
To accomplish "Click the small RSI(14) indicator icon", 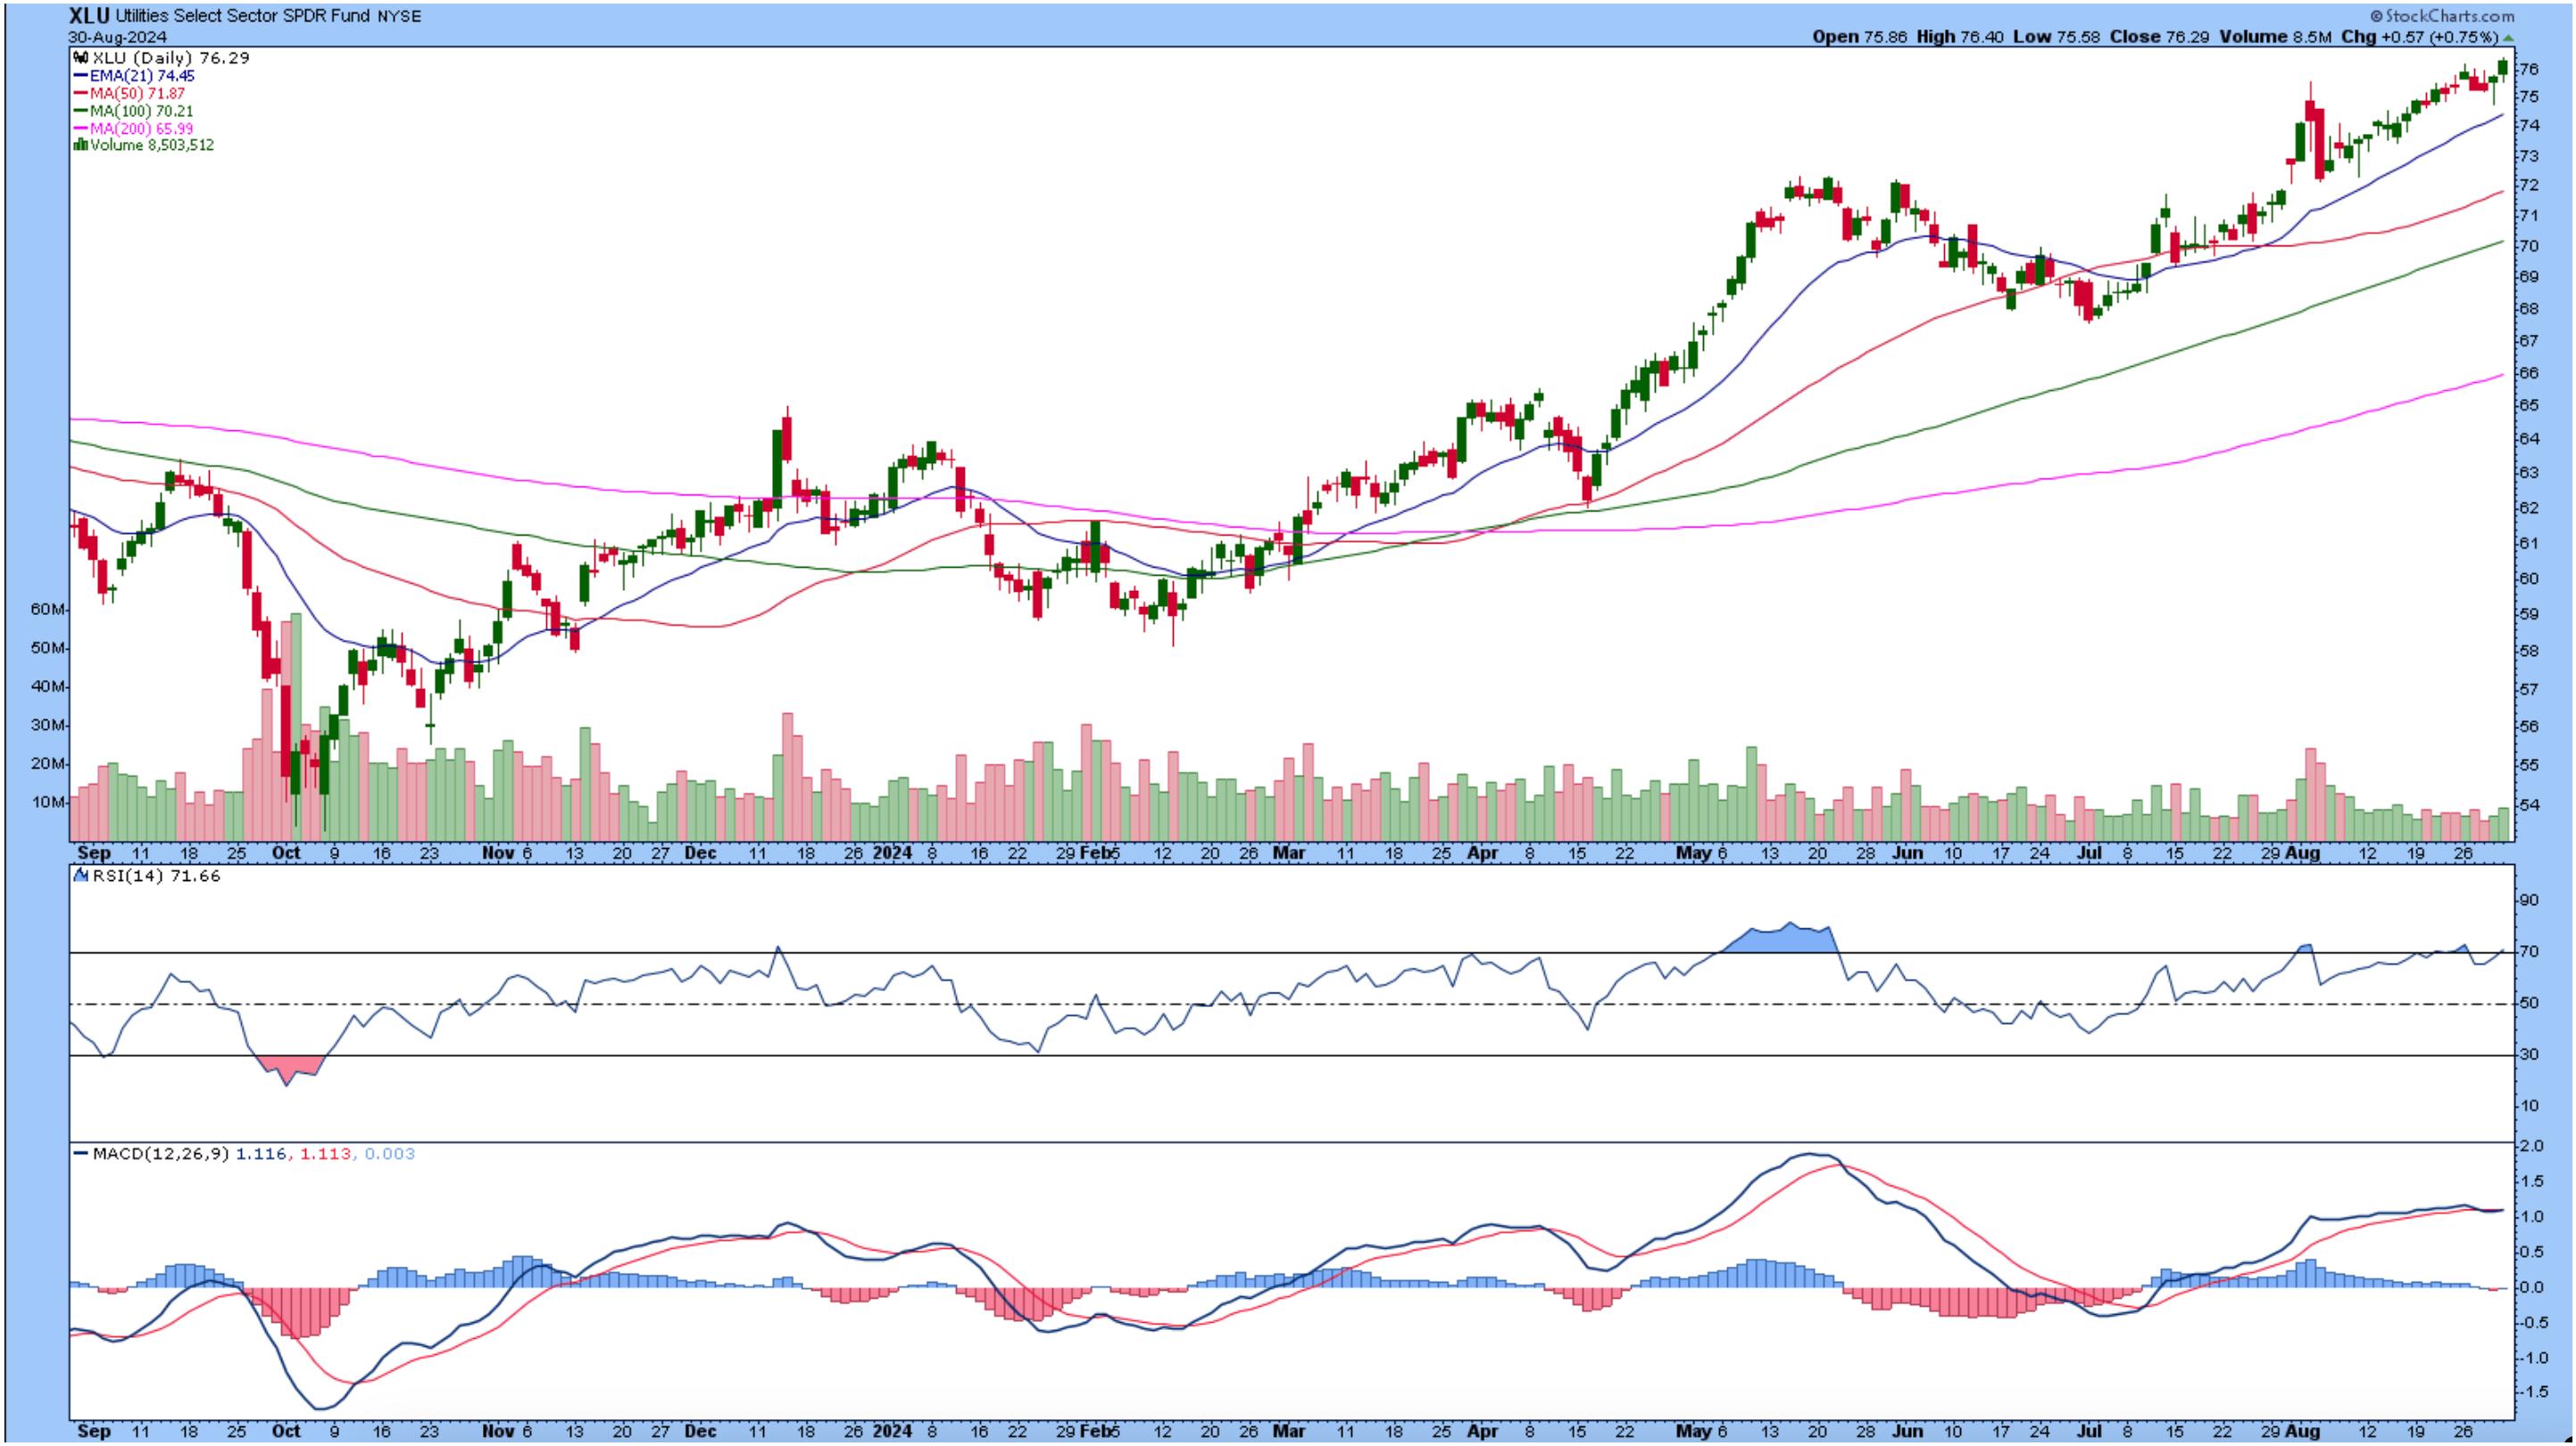I will (81, 876).
